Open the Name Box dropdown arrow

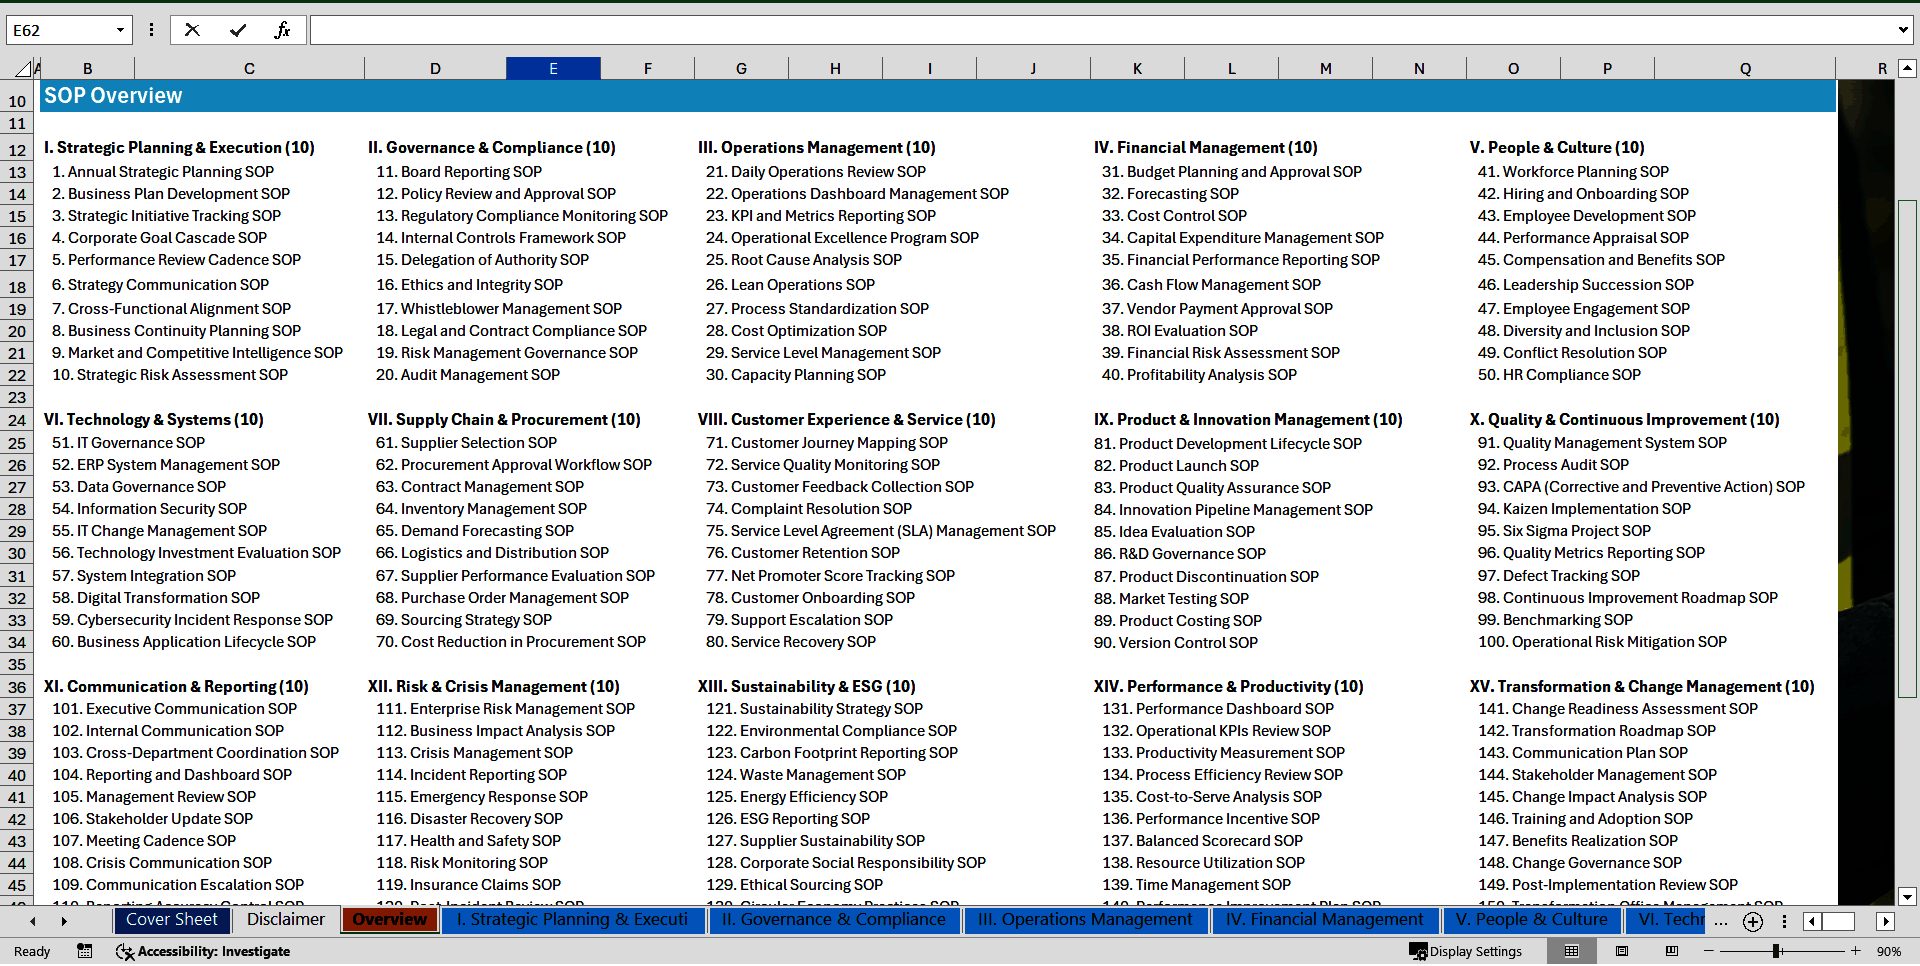tap(120, 30)
